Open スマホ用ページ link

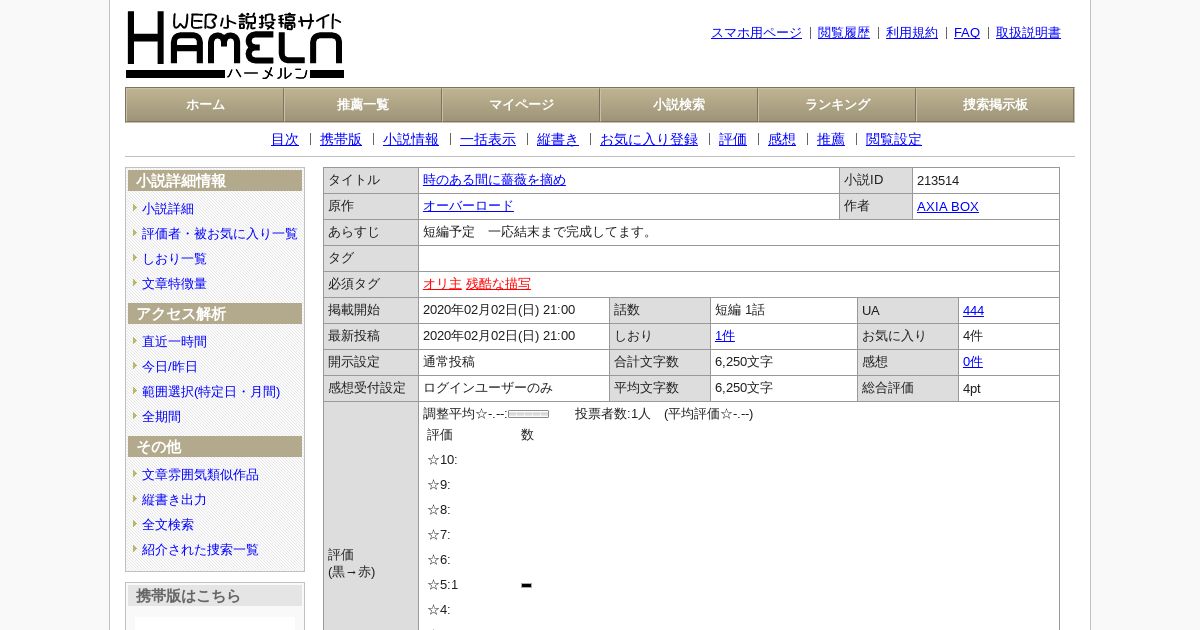click(x=756, y=33)
